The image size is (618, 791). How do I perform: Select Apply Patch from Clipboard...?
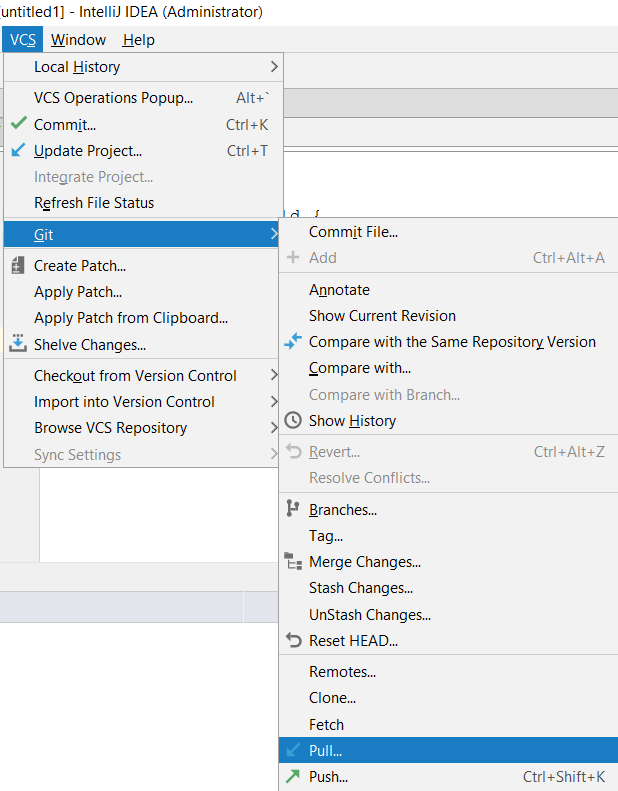[131, 318]
